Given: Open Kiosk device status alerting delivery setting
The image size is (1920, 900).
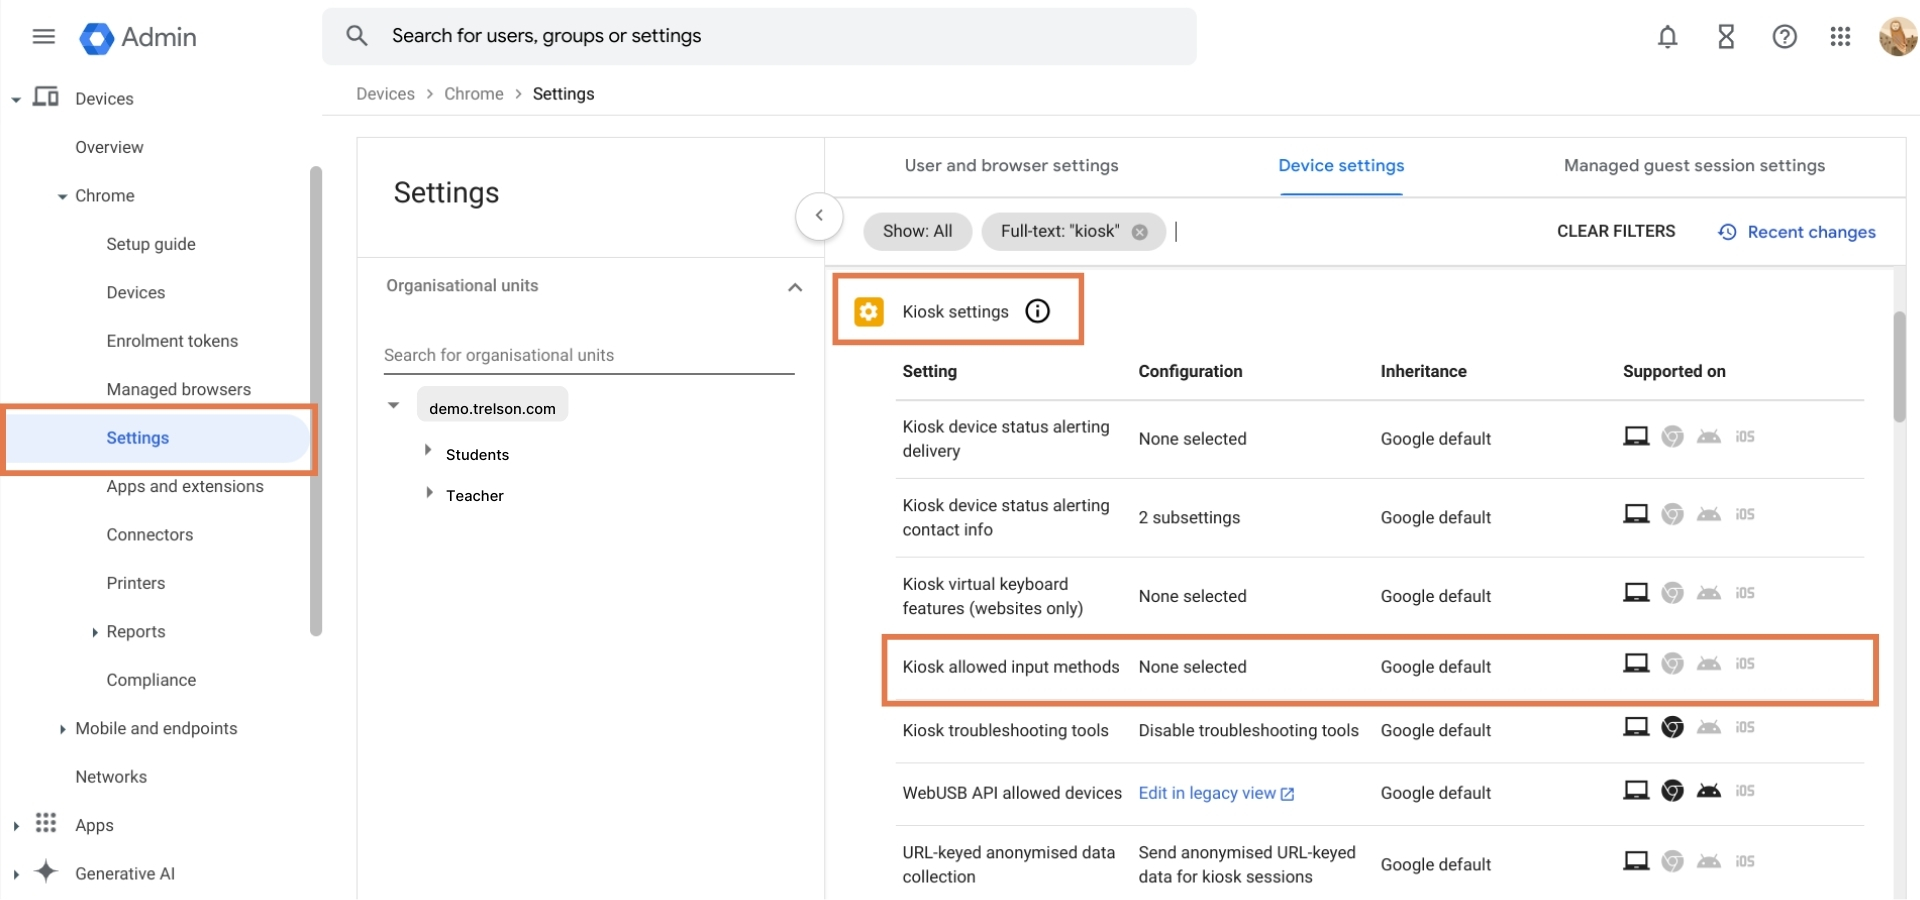Looking at the screenshot, I should click(x=1006, y=439).
